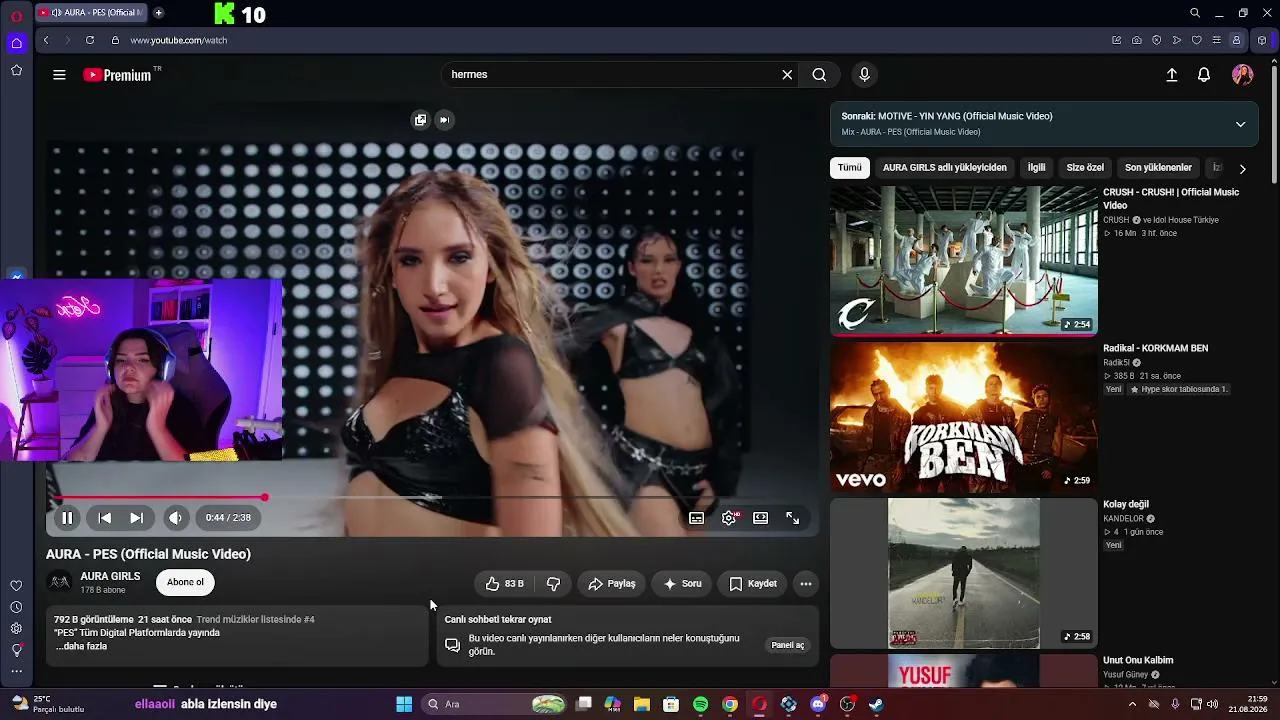
Task: Expand description with ...daha fazla
Action: pos(81,647)
